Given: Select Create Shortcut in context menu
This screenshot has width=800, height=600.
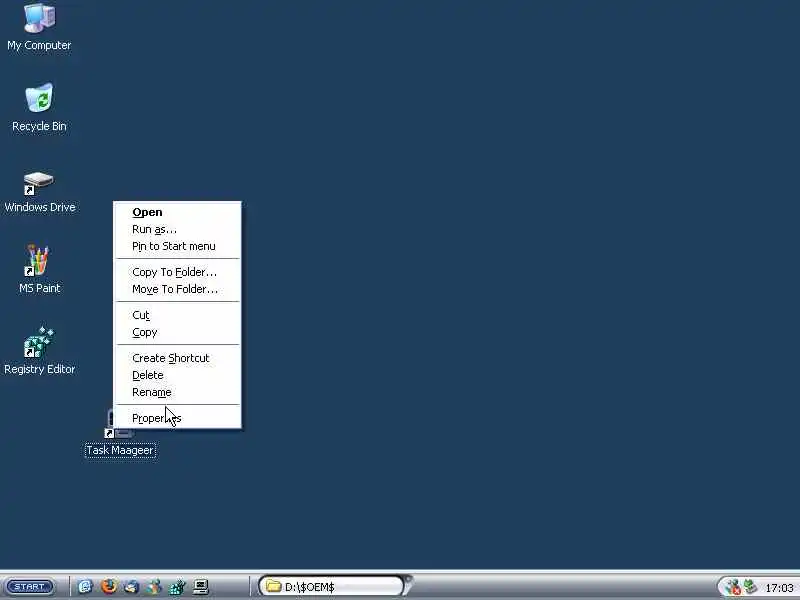Looking at the screenshot, I should click(177, 358).
